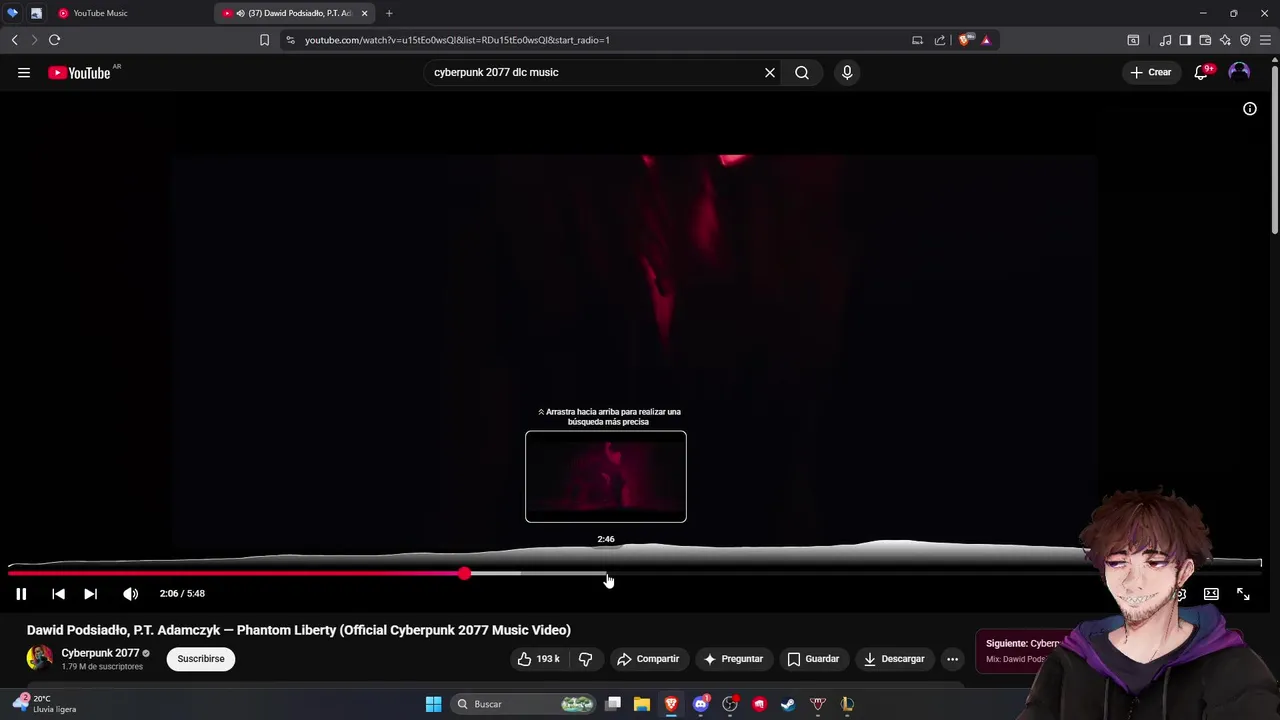The image size is (1280, 720).
Task: Clear the search box with X
Action: pyautogui.click(x=770, y=72)
